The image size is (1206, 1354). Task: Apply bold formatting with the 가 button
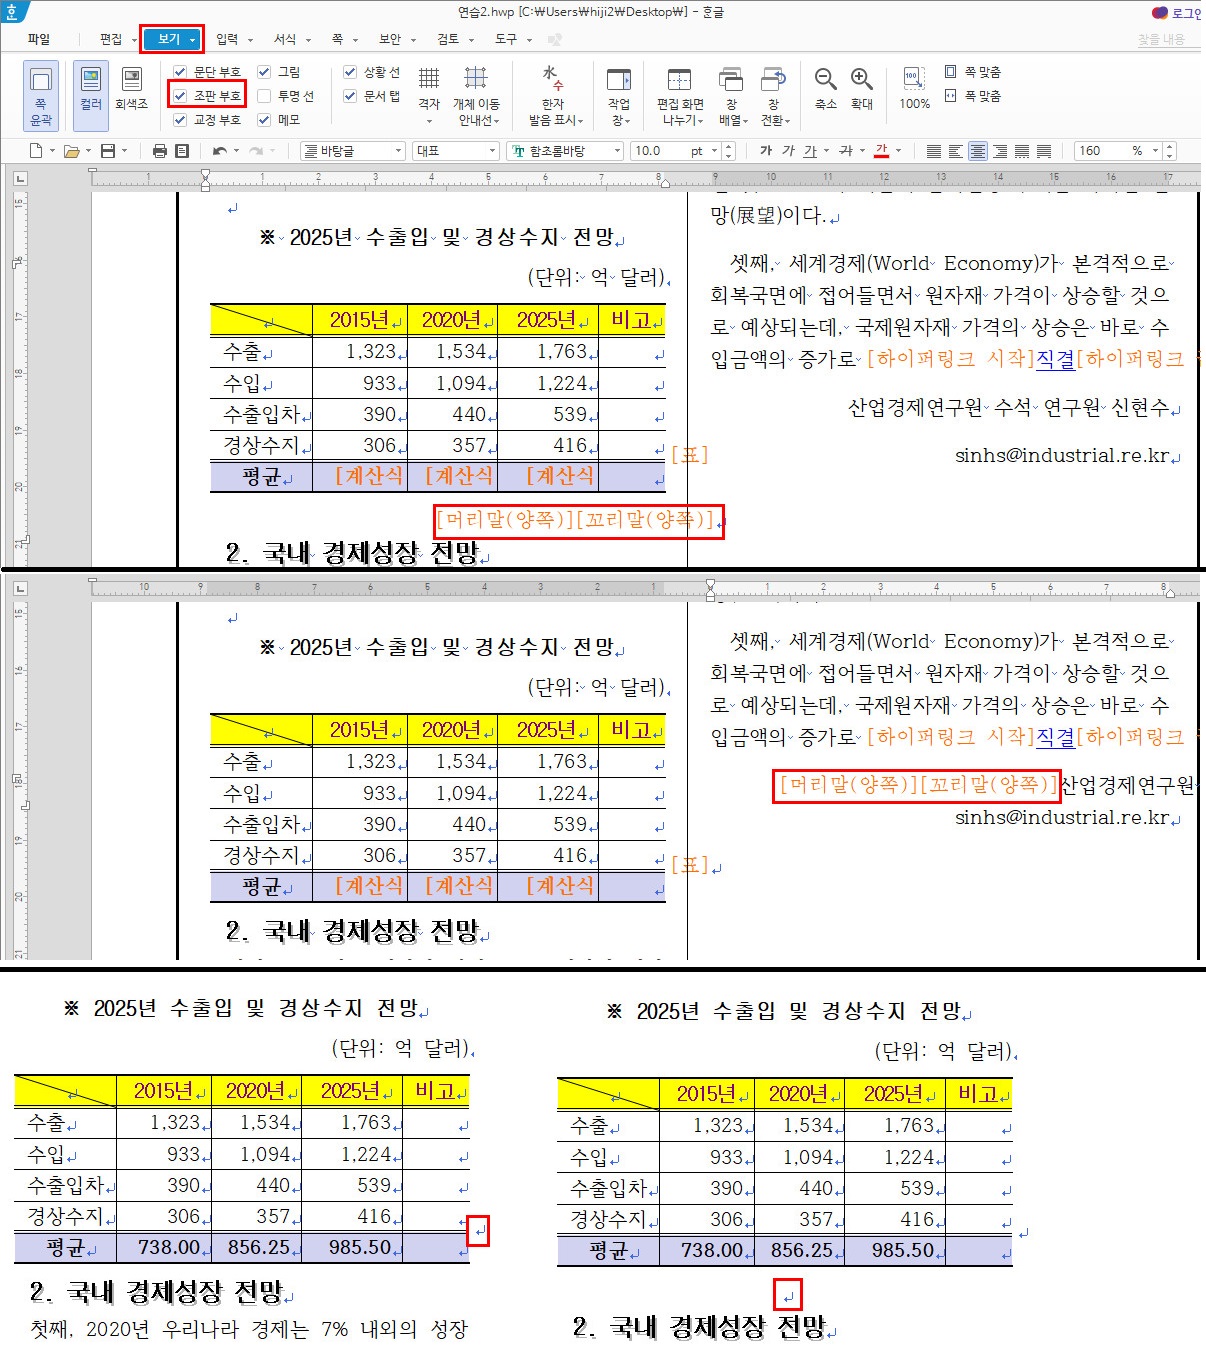pyautogui.click(x=766, y=151)
